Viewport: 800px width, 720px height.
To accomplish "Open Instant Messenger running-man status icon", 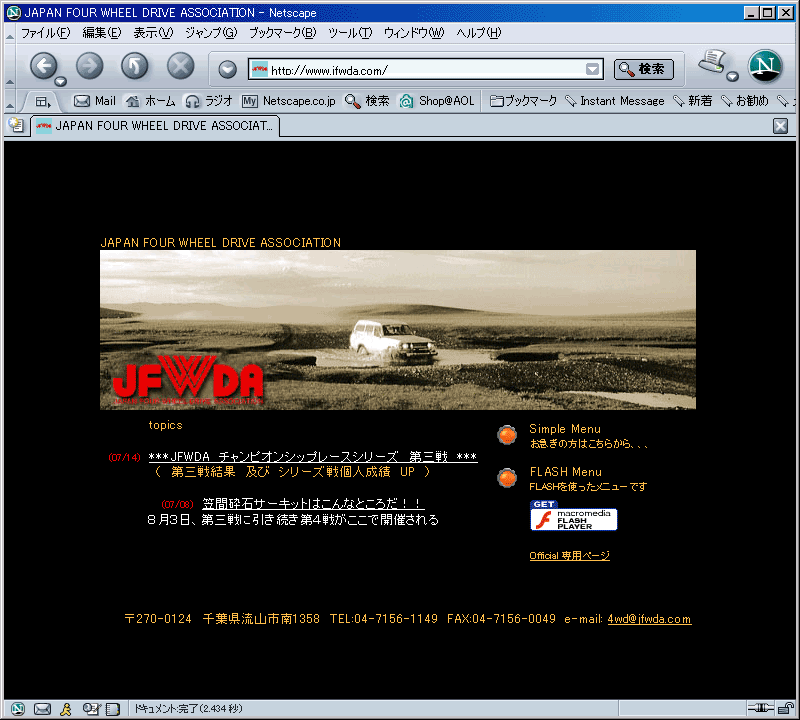I will pos(66,708).
